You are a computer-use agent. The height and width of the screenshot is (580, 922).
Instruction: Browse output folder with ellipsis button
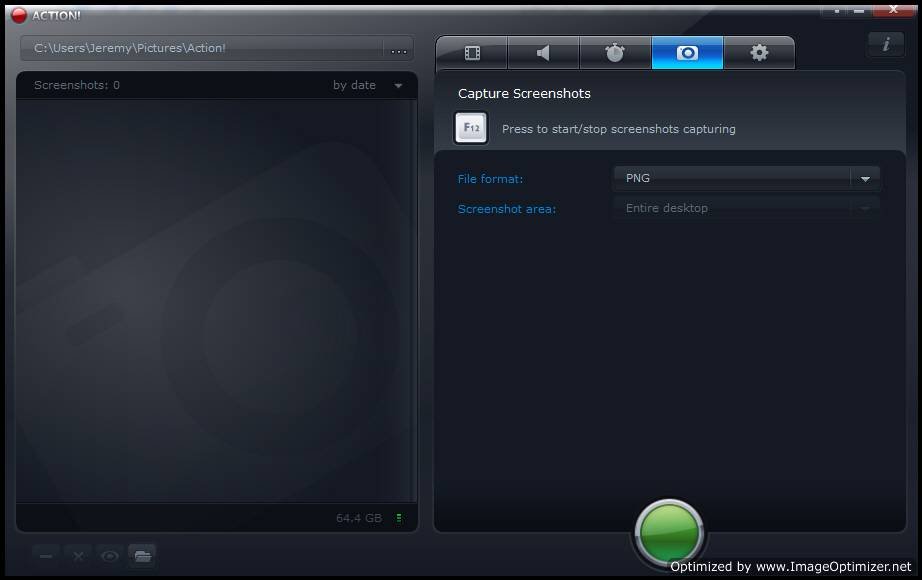pyautogui.click(x=399, y=49)
